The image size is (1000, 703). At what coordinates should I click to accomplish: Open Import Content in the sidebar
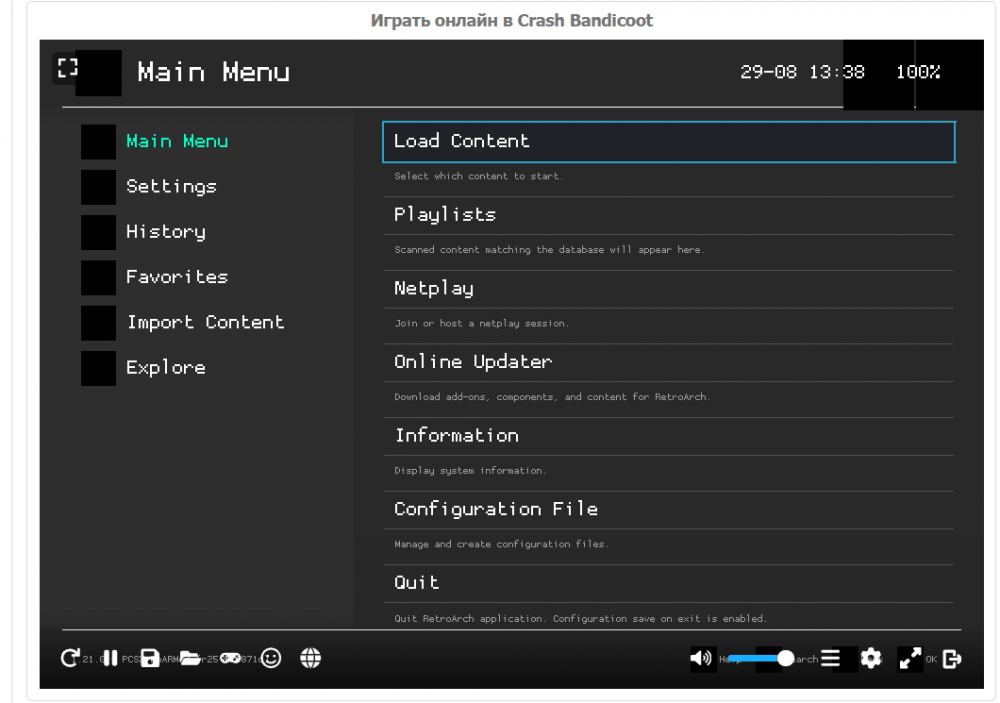205,322
